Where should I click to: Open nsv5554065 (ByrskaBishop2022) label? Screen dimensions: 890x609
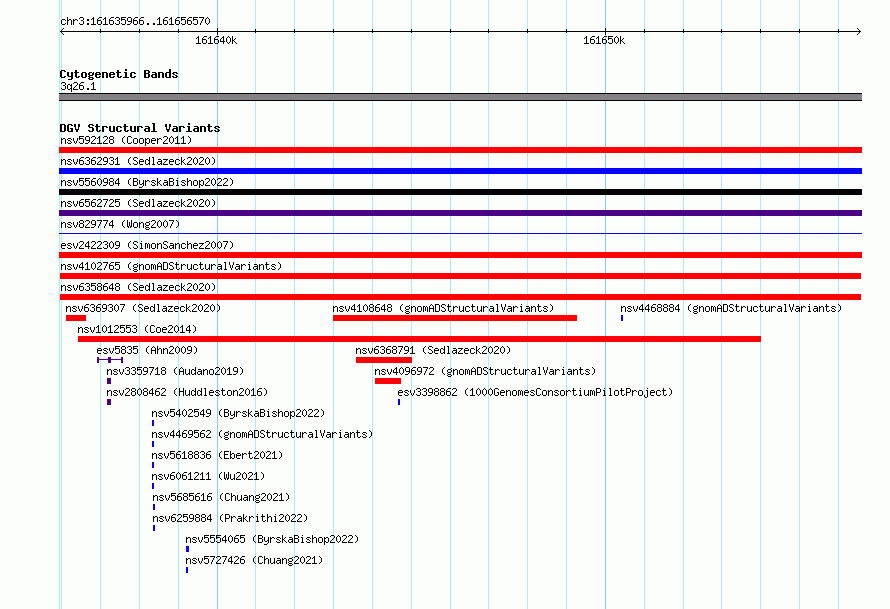click(x=272, y=539)
